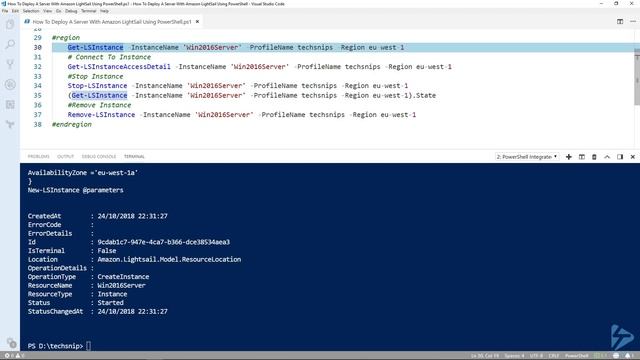Click the VS Code logo in the title bar

coord(4,4)
